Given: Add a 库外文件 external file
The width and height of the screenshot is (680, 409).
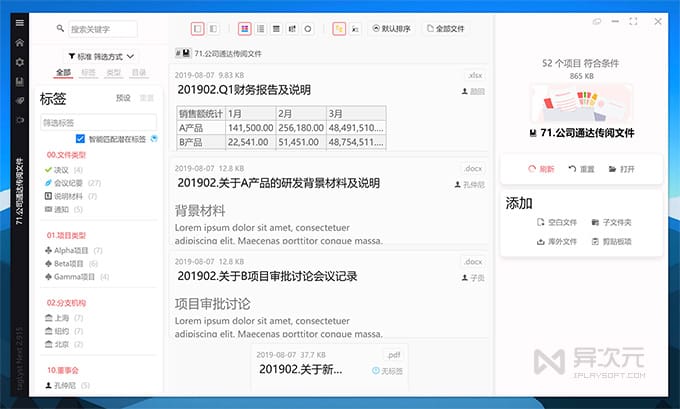Looking at the screenshot, I should [557, 242].
